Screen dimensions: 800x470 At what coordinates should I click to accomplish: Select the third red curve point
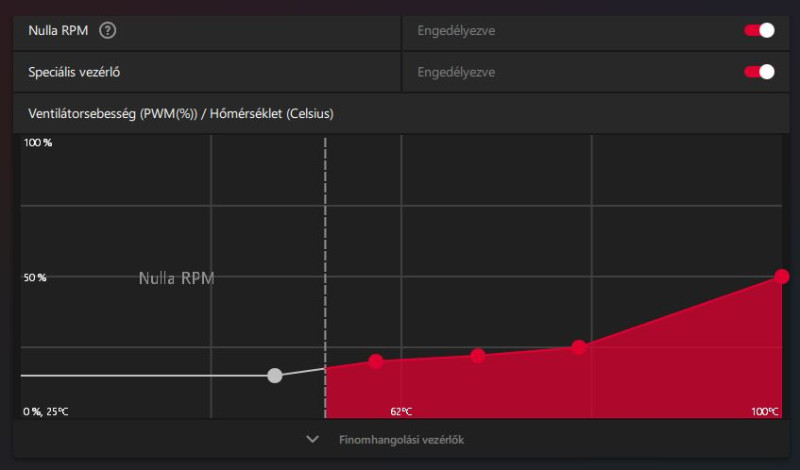[x=579, y=348]
